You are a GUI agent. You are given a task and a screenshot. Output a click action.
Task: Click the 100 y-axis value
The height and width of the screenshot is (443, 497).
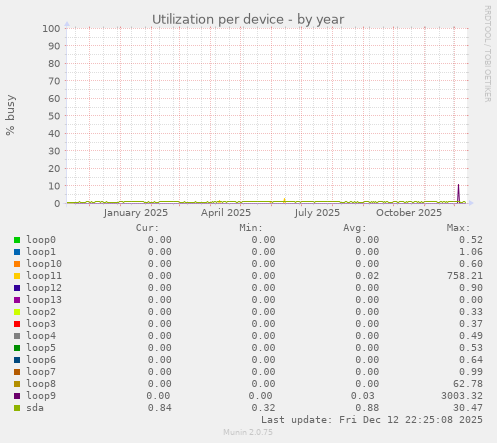pos(51,28)
